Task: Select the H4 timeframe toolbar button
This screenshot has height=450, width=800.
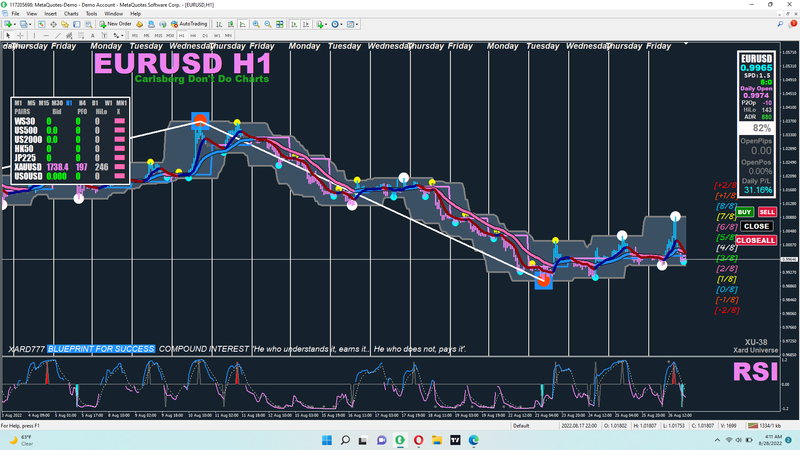Action: tap(193, 35)
